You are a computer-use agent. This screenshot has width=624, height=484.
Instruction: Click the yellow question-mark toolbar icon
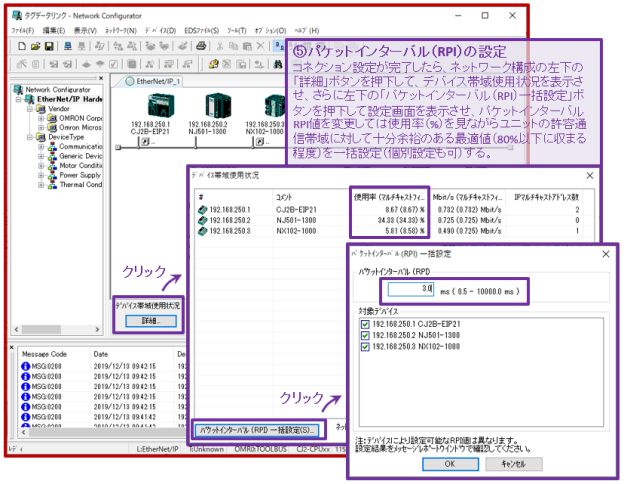214,64
